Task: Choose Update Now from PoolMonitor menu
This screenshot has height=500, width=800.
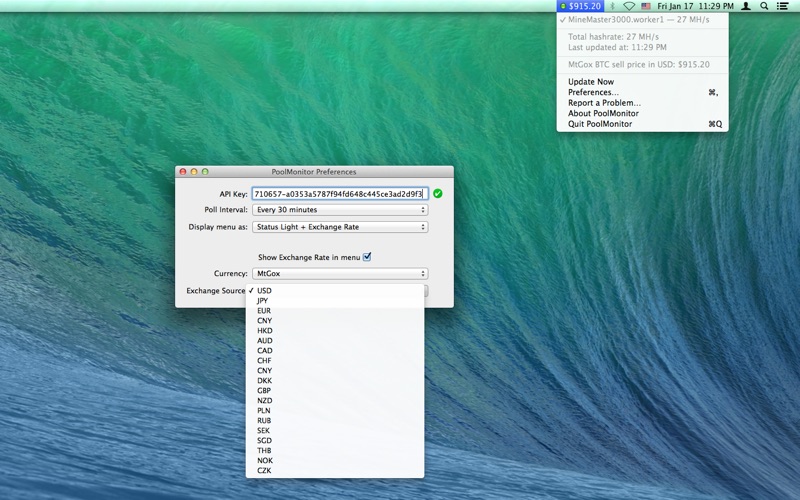Action: point(591,82)
